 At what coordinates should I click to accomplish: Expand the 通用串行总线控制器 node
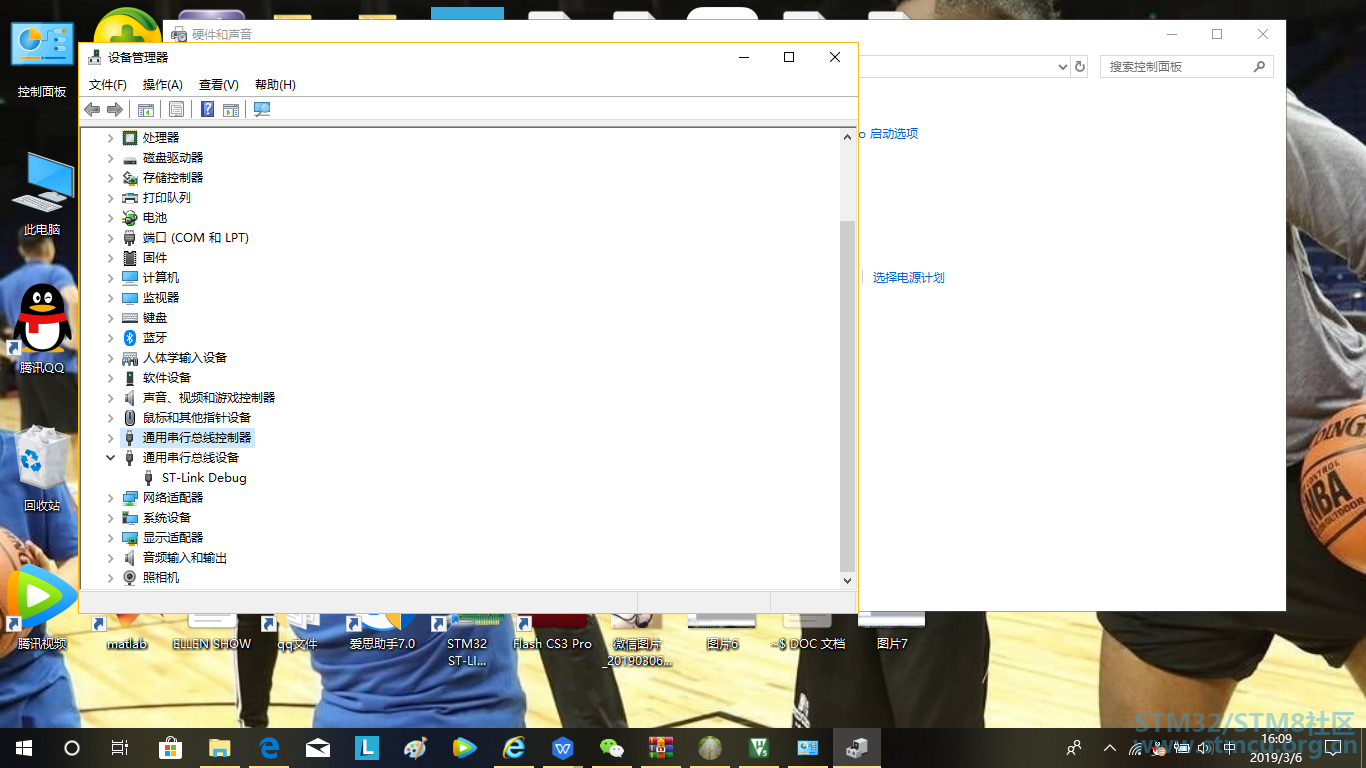111,438
